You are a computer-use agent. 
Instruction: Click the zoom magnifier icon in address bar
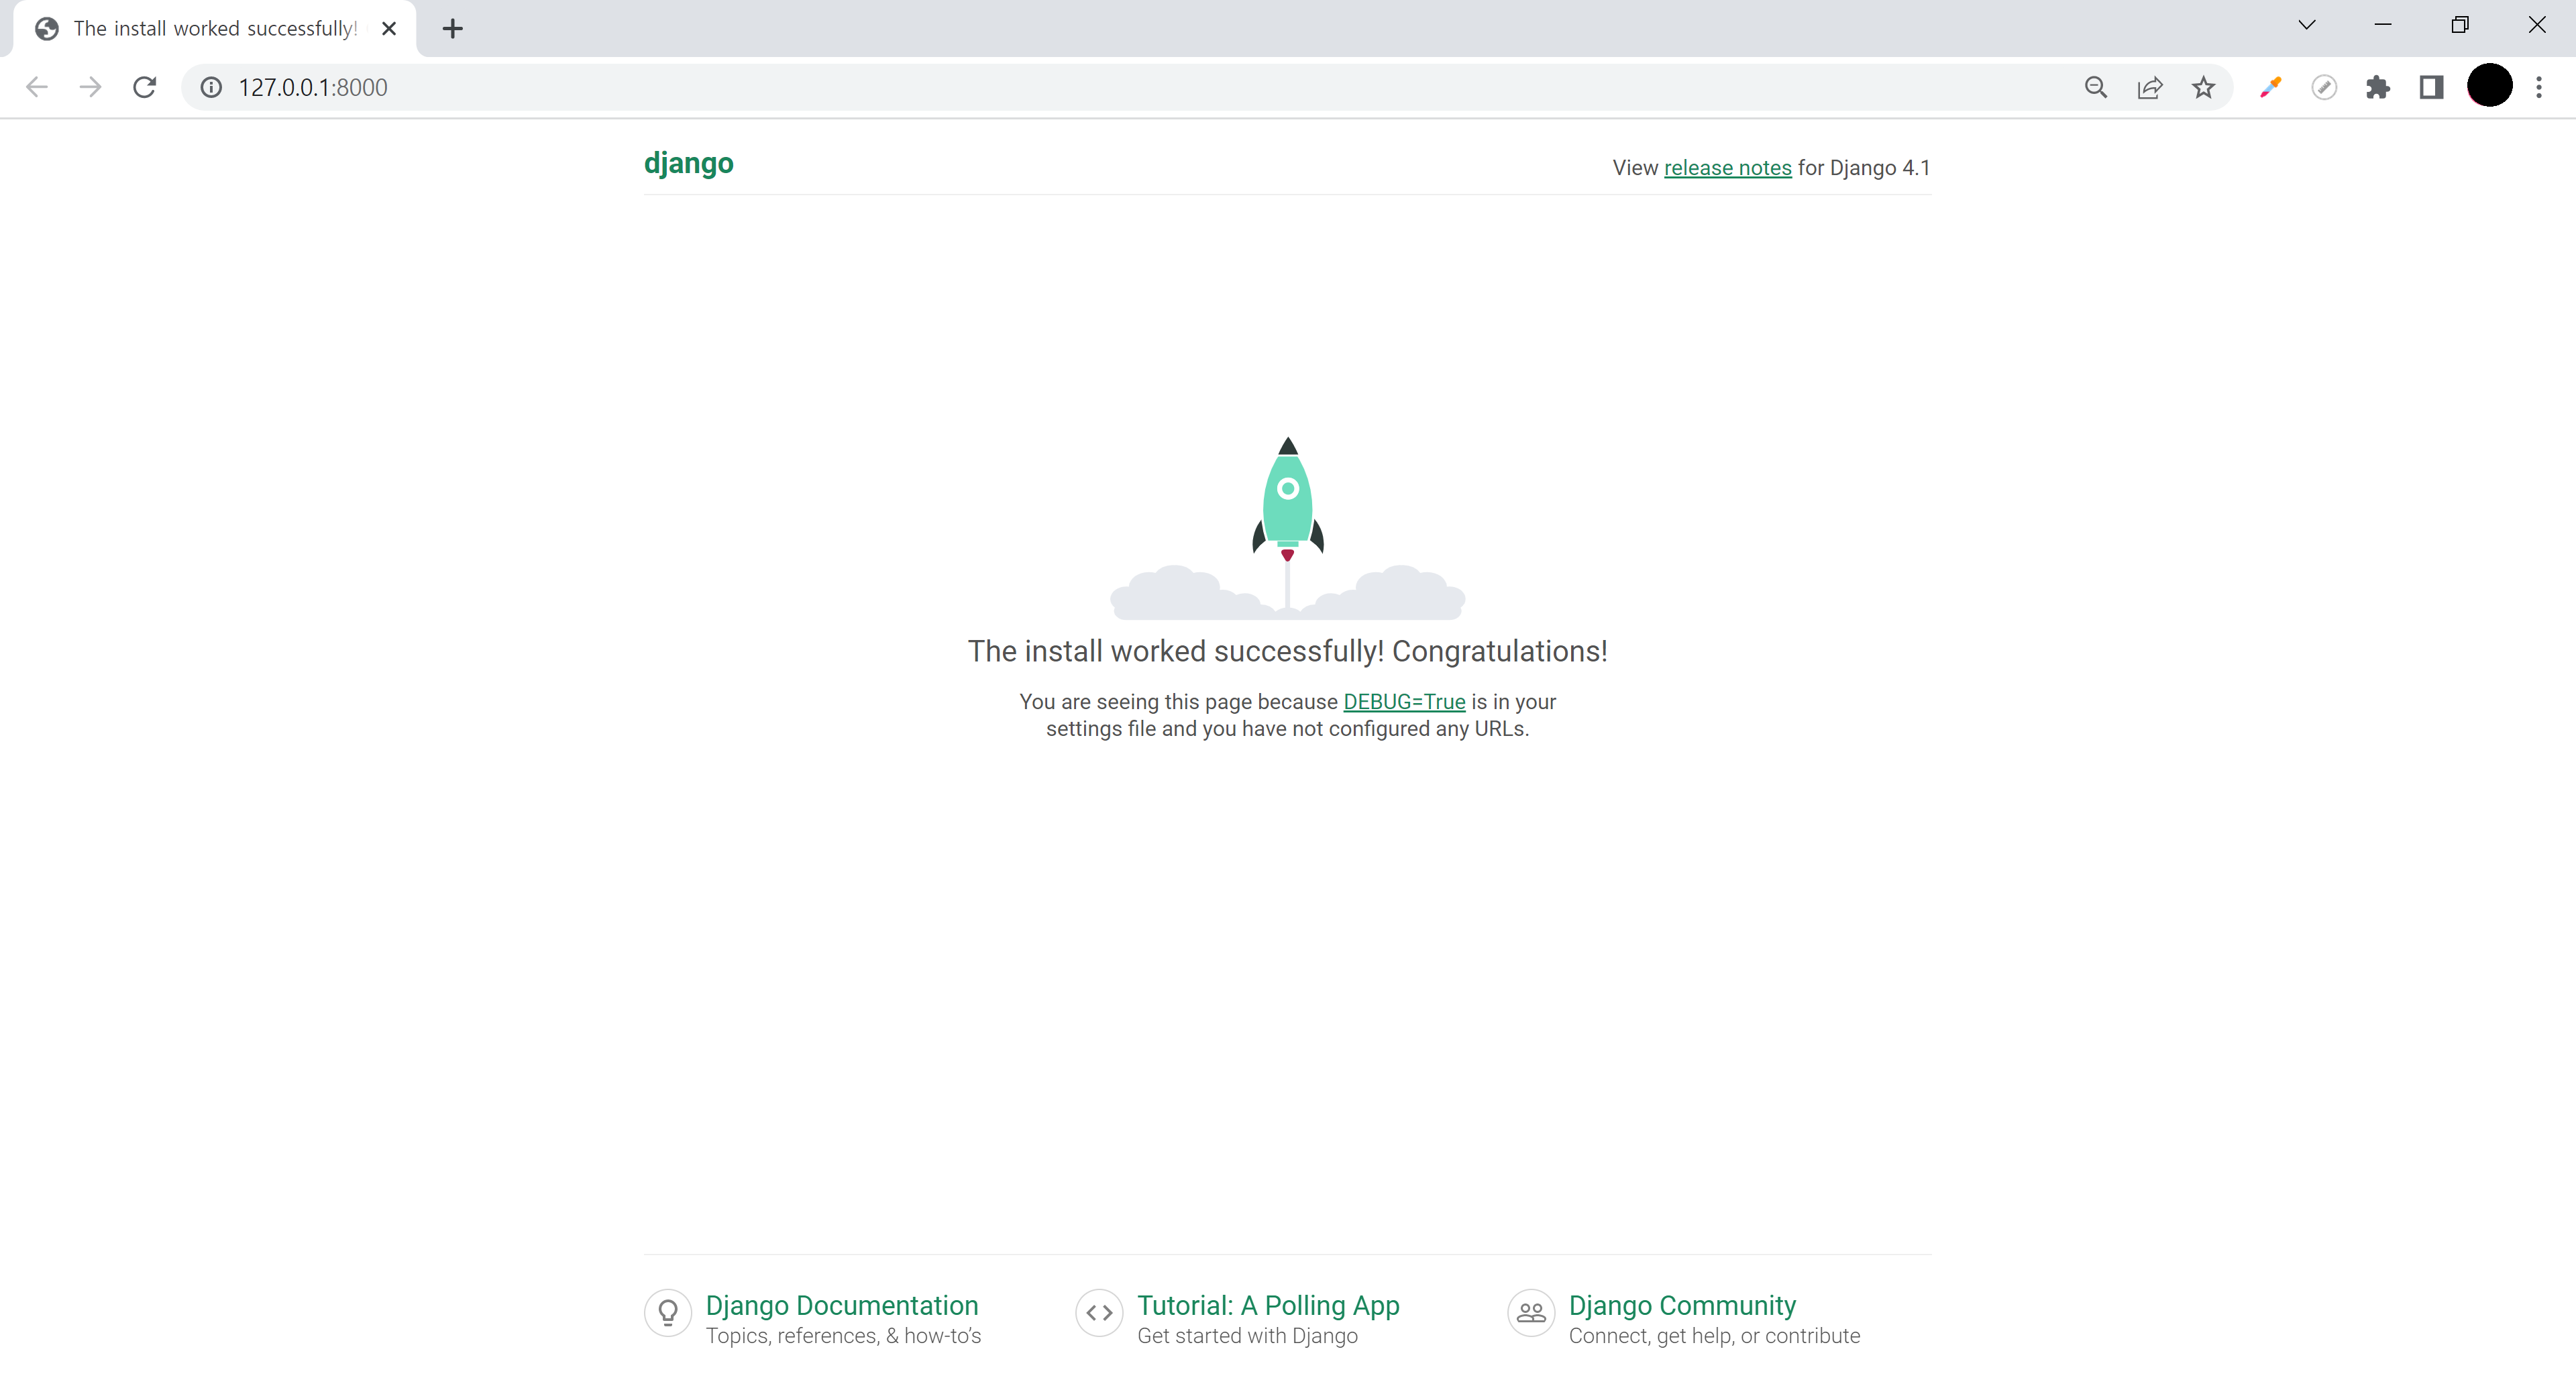[x=2095, y=87]
